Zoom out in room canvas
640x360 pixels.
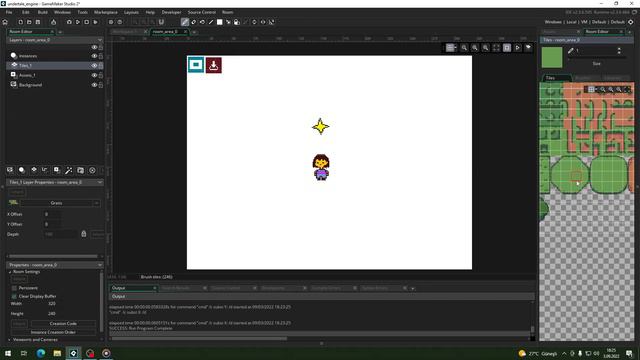click(464, 48)
